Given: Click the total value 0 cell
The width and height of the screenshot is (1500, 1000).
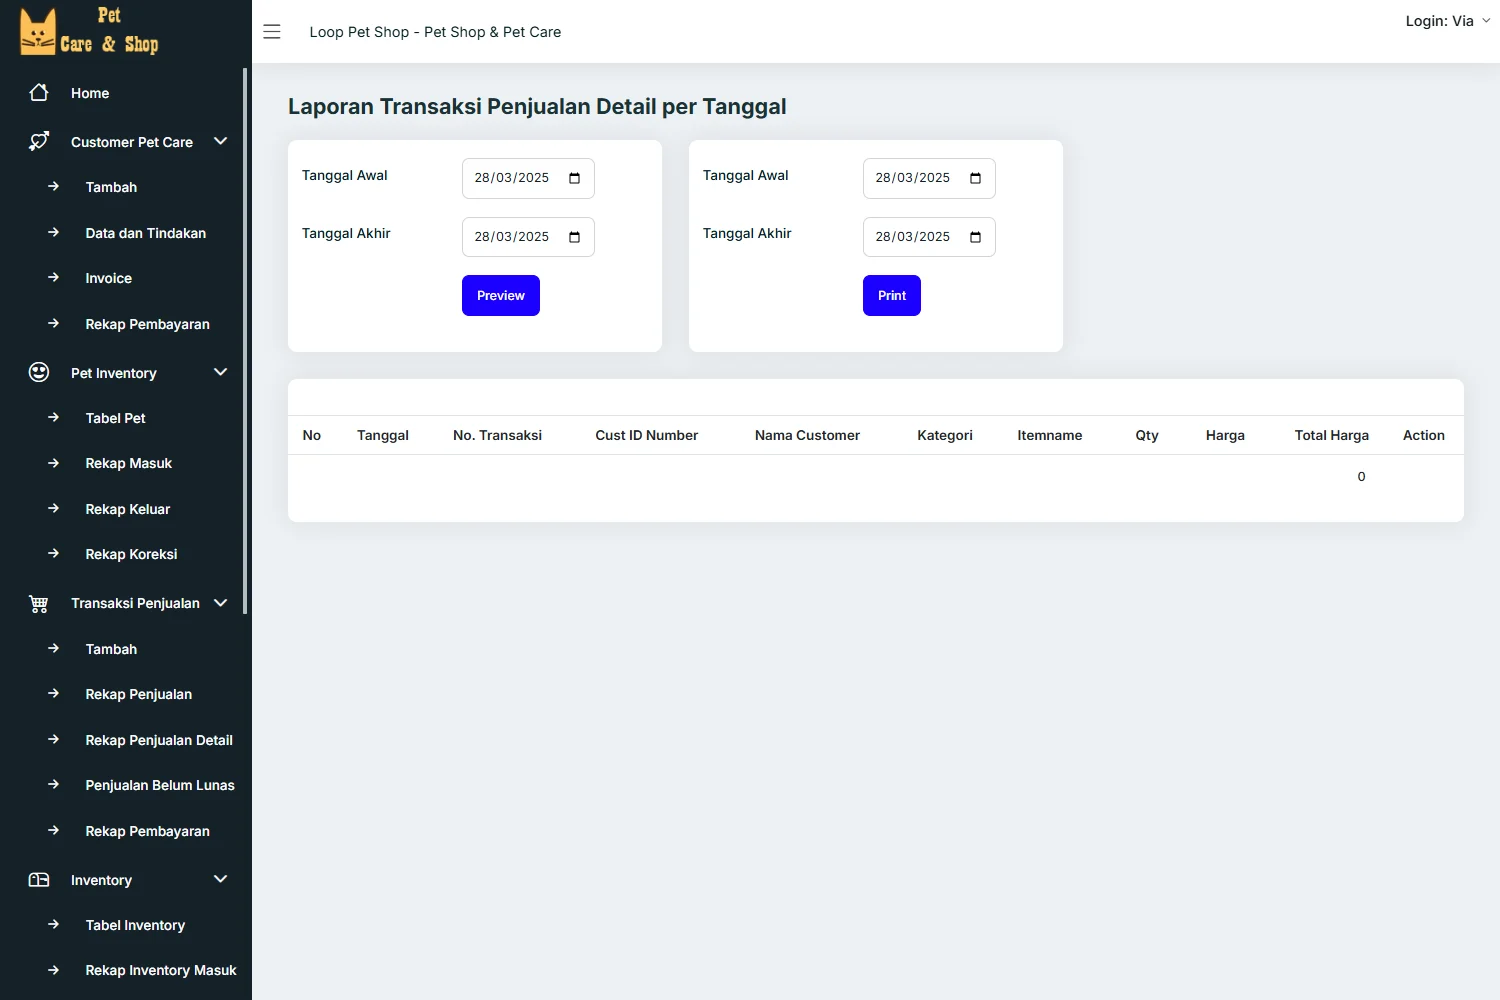Looking at the screenshot, I should (1361, 476).
